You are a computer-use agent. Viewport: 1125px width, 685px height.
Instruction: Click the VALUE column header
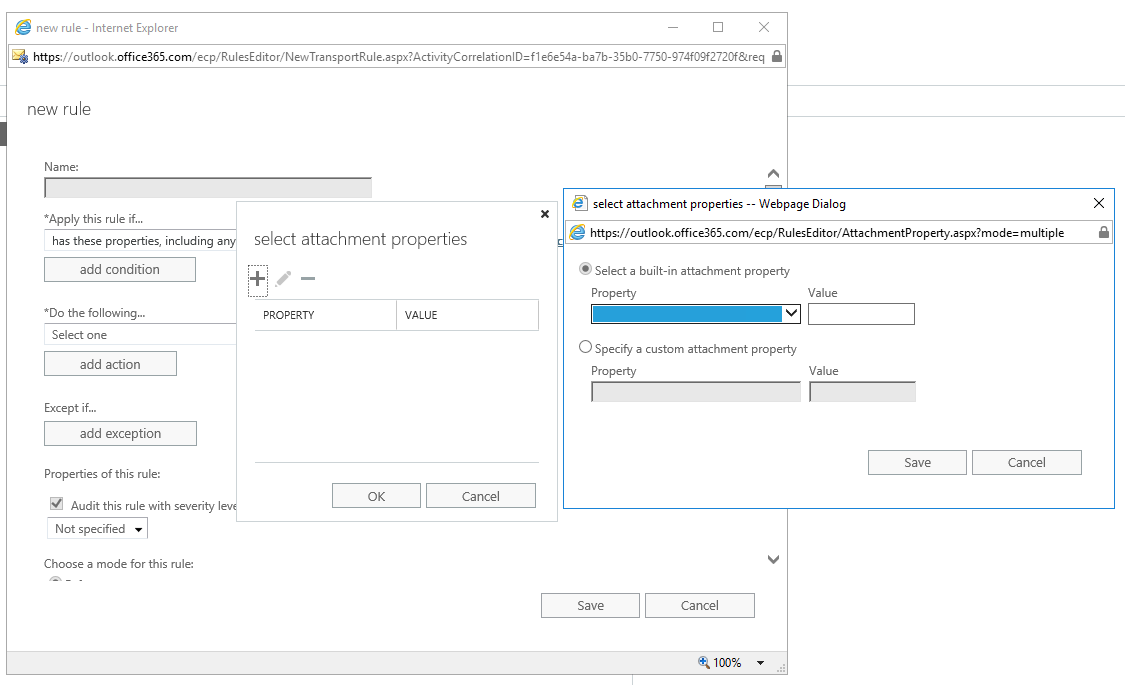point(467,315)
